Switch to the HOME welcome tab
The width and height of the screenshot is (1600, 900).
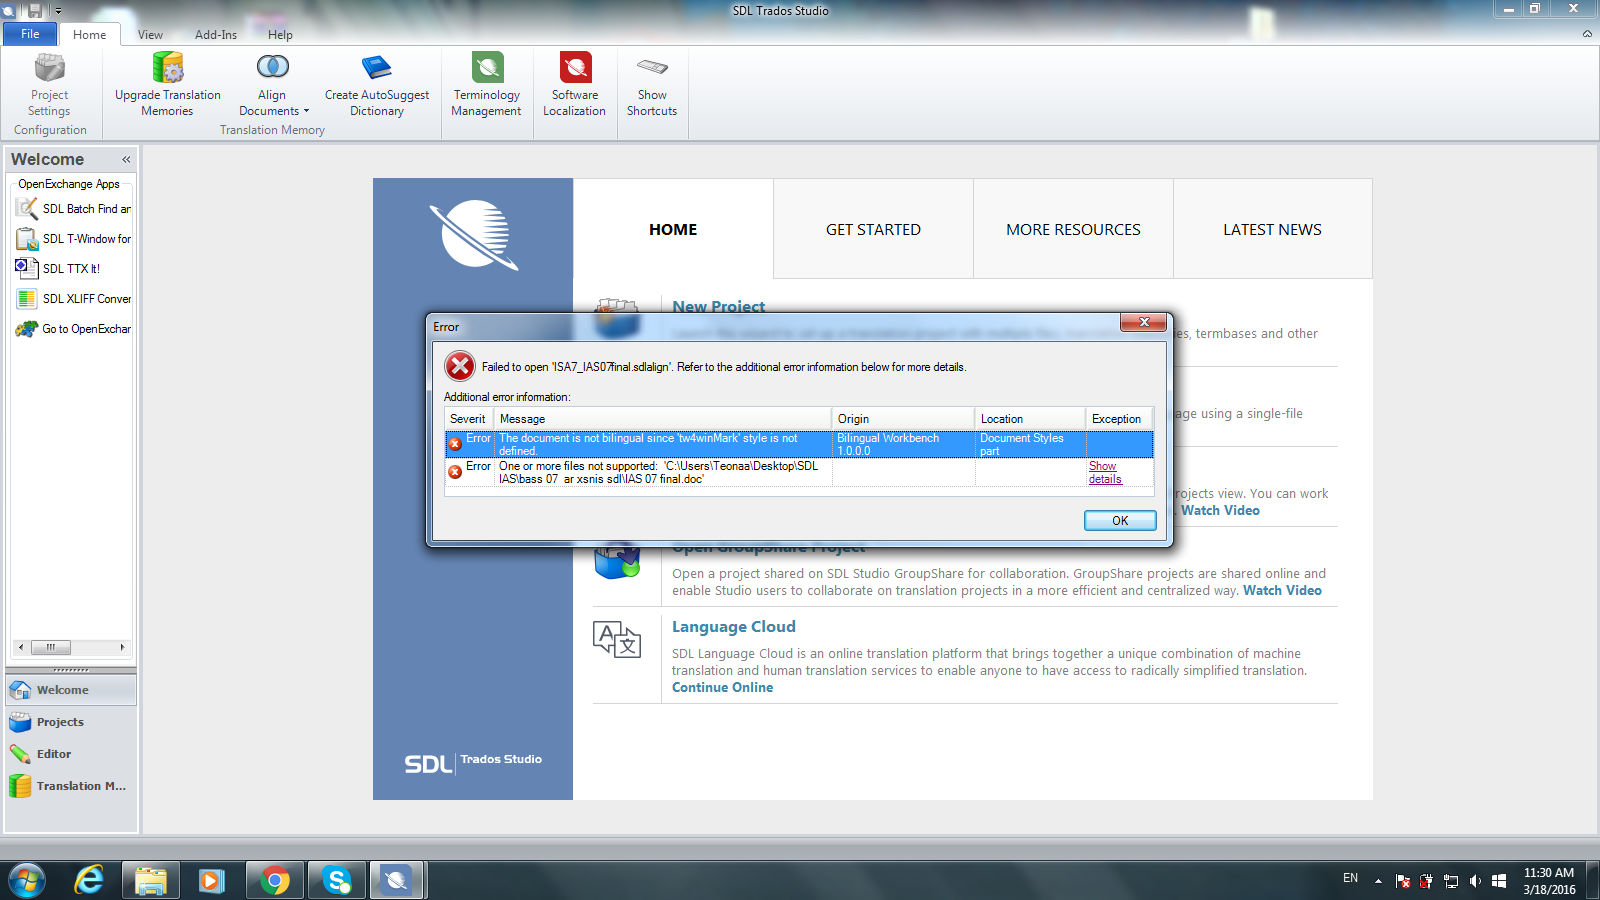(673, 229)
